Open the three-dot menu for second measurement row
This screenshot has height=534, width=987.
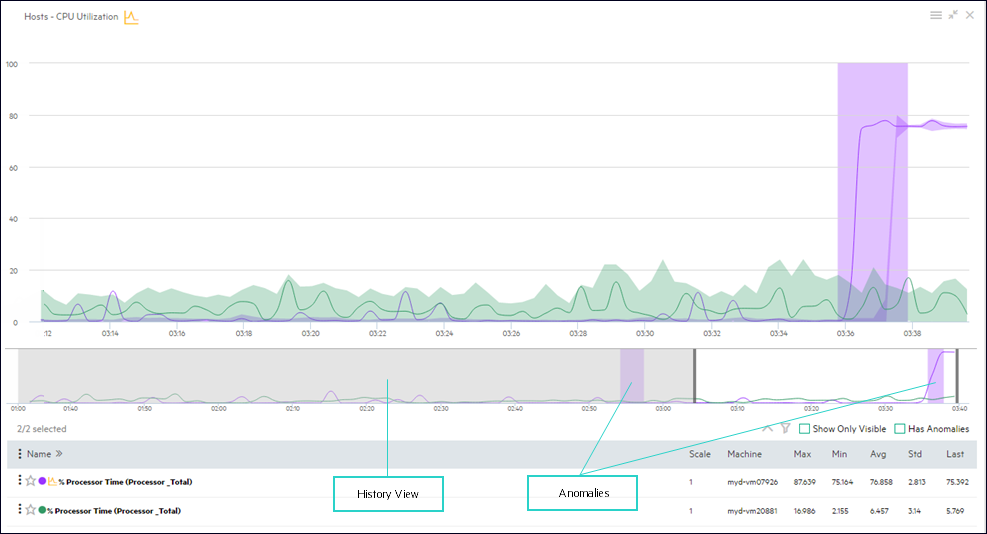20,510
